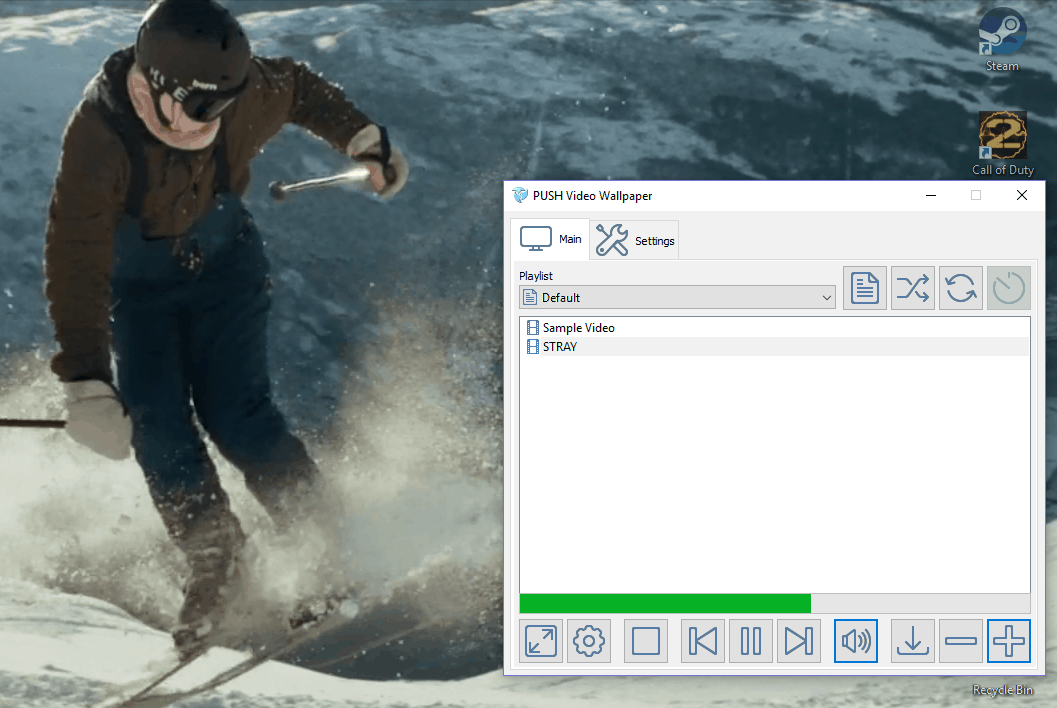Click the green playback progress bar
The width and height of the screenshot is (1057, 708).
click(x=665, y=603)
